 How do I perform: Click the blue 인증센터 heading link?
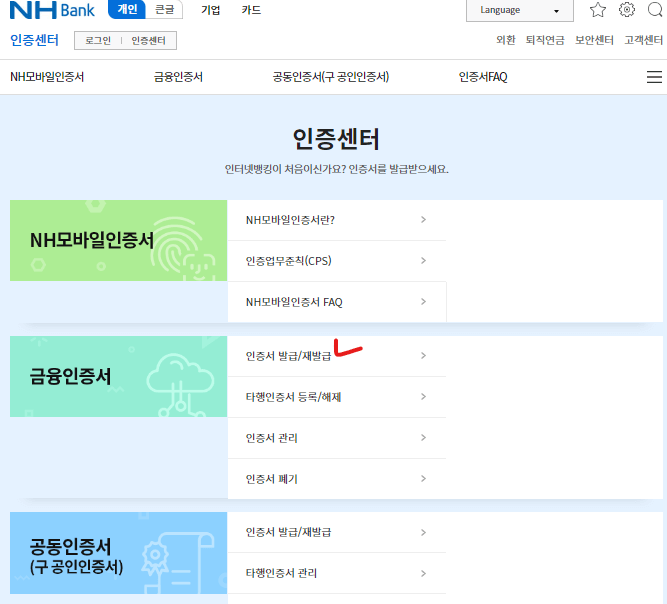tap(34, 40)
